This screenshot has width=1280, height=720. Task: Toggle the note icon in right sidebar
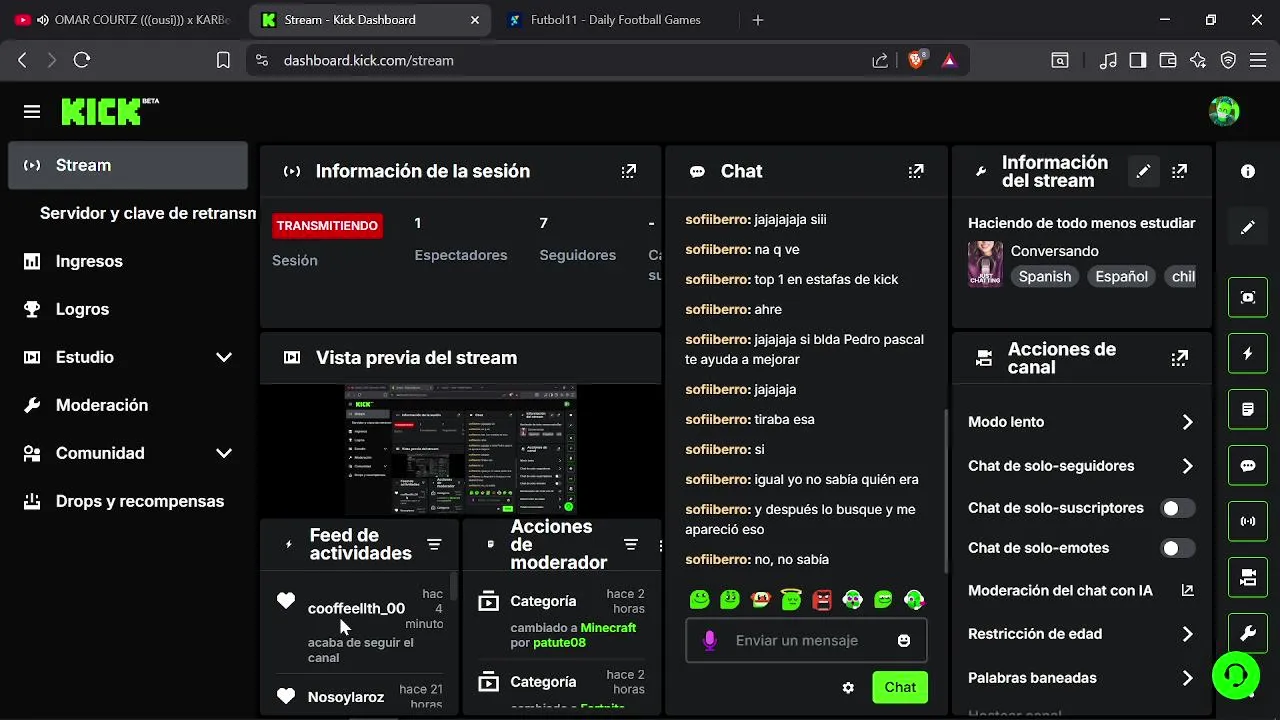1248,409
